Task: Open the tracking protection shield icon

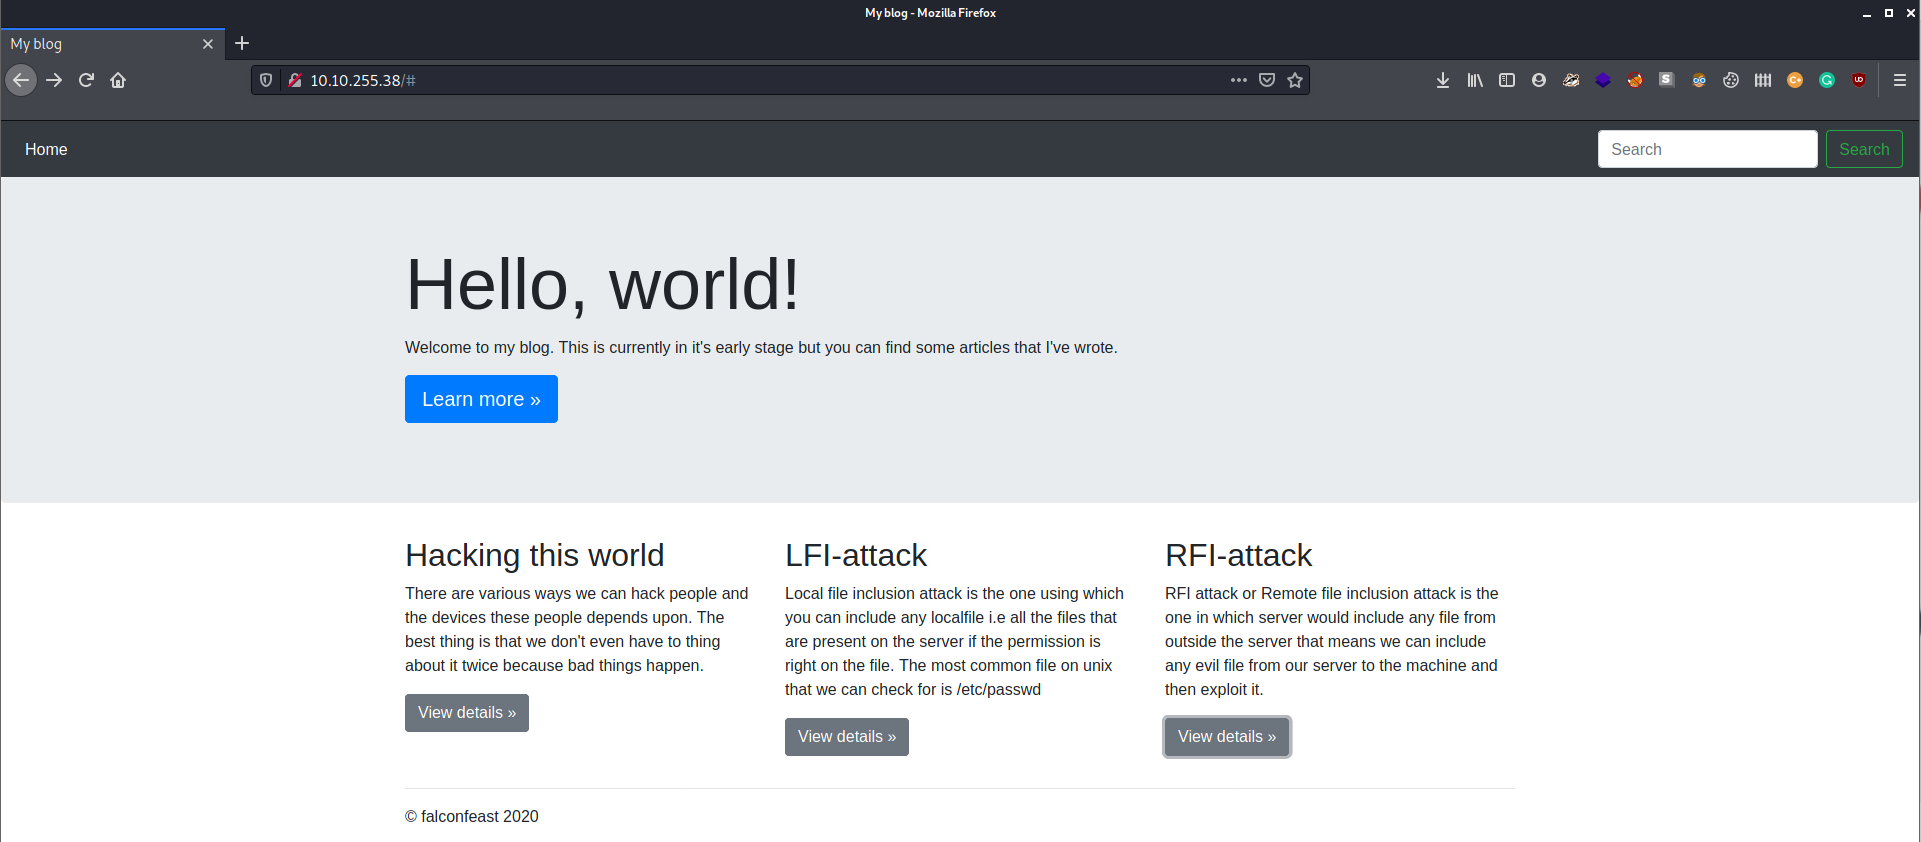Action: 266,80
